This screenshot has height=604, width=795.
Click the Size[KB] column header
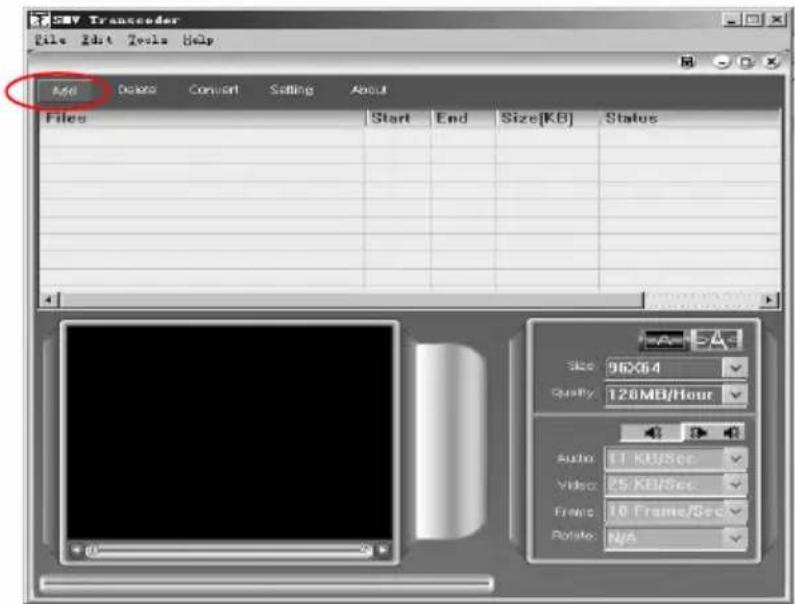point(548,118)
